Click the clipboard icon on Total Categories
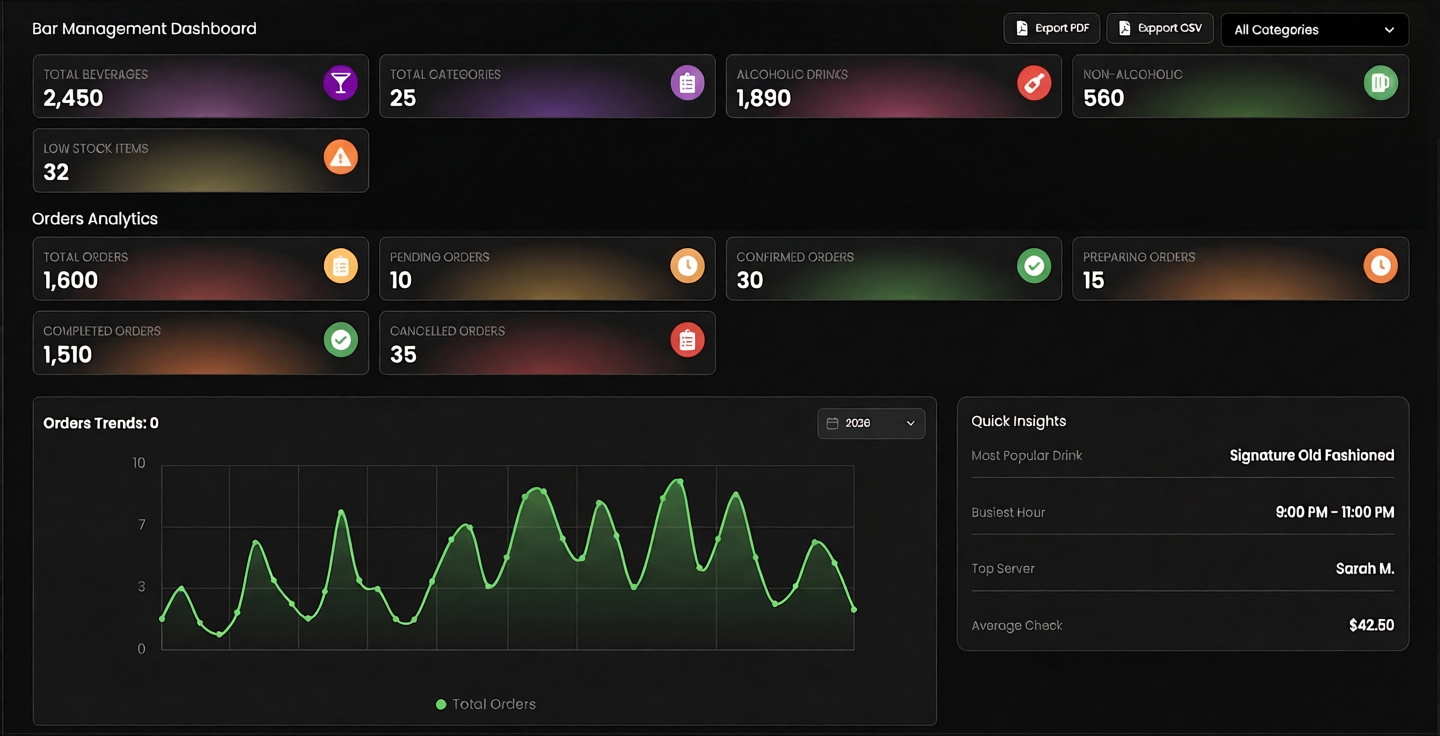Image resolution: width=1440 pixels, height=736 pixels. (687, 83)
